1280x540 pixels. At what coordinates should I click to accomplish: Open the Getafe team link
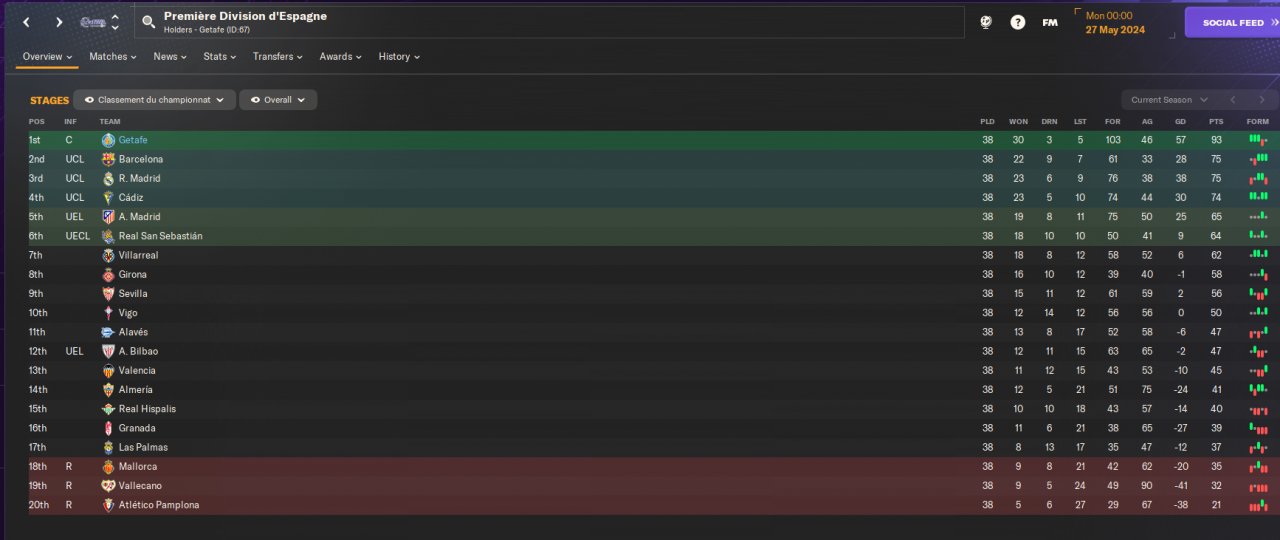click(x=133, y=140)
